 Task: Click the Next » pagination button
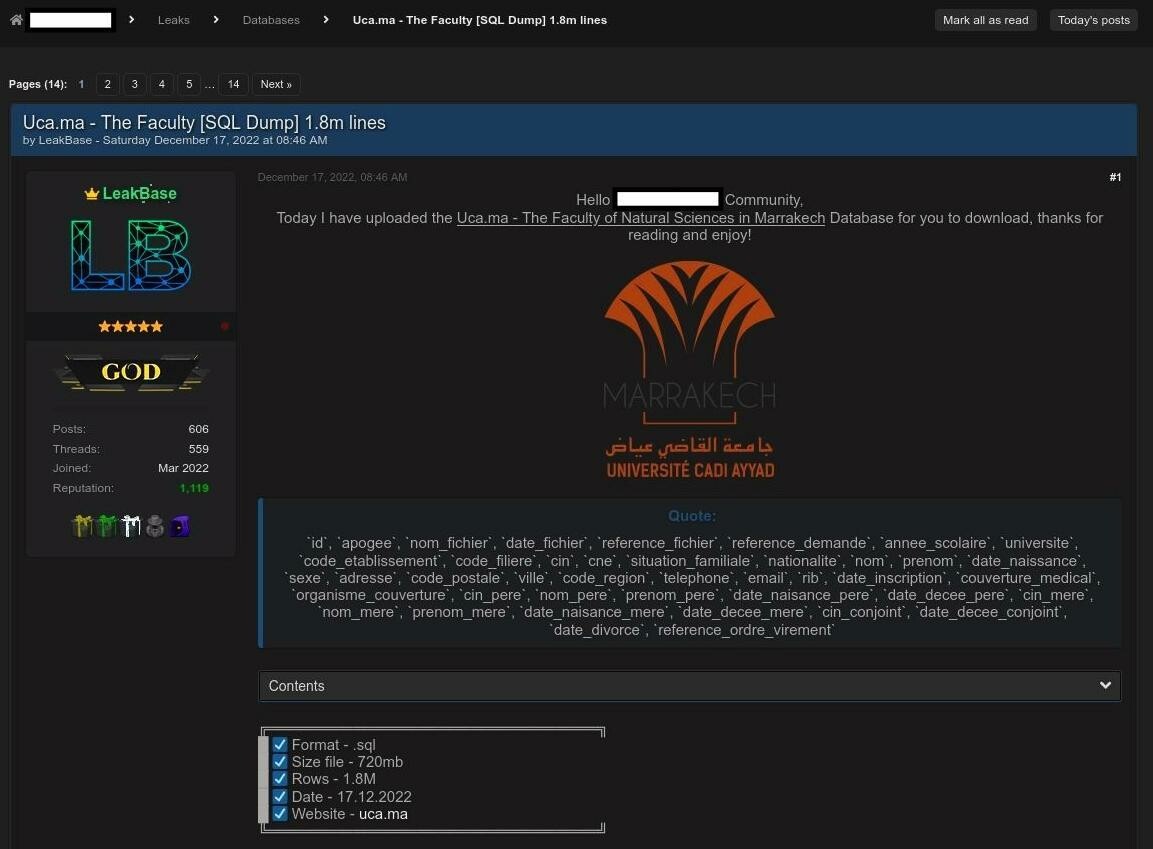click(276, 84)
